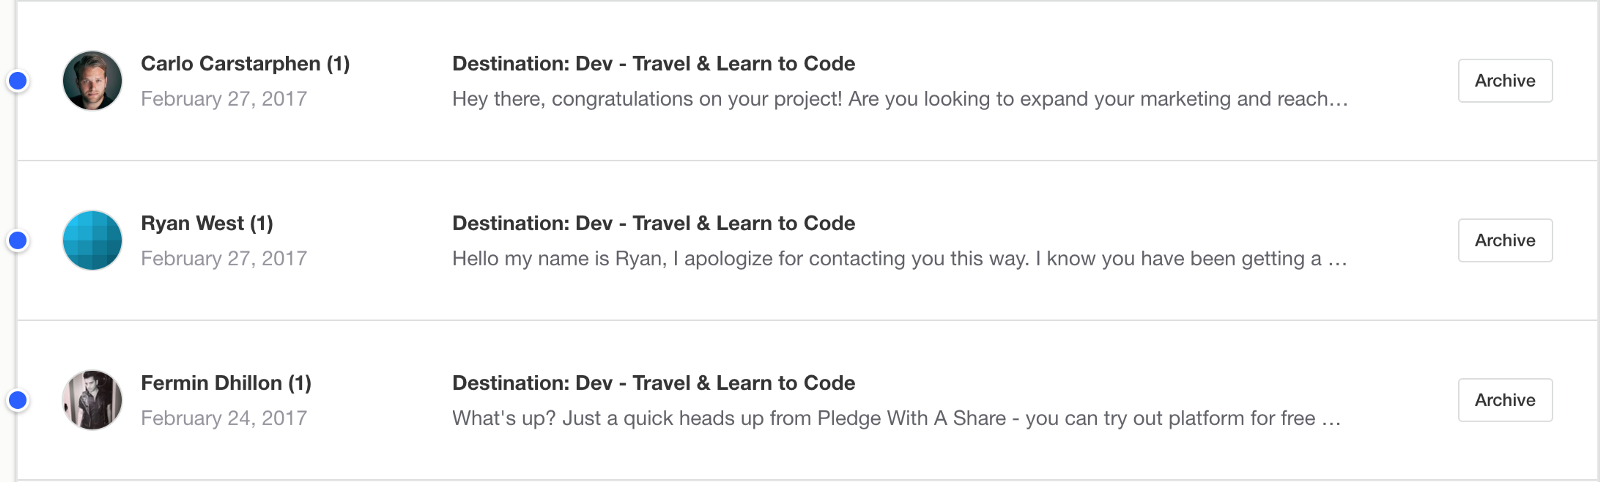Archive the message from Ryan West
This screenshot has height=482, width=1600.
point(1504,240)
